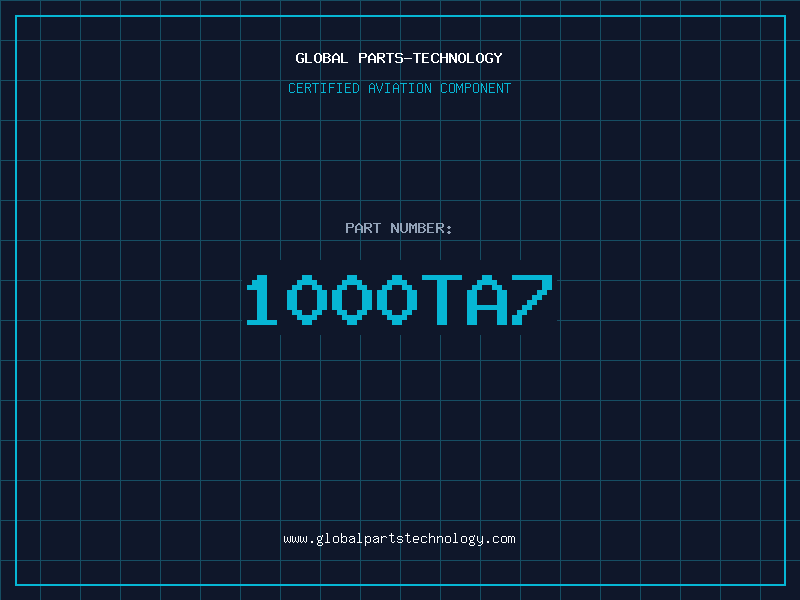
Task: Click the 'GLOBAL PARTS-TECHNOLOGY' header title
Action: pos(399,58)
